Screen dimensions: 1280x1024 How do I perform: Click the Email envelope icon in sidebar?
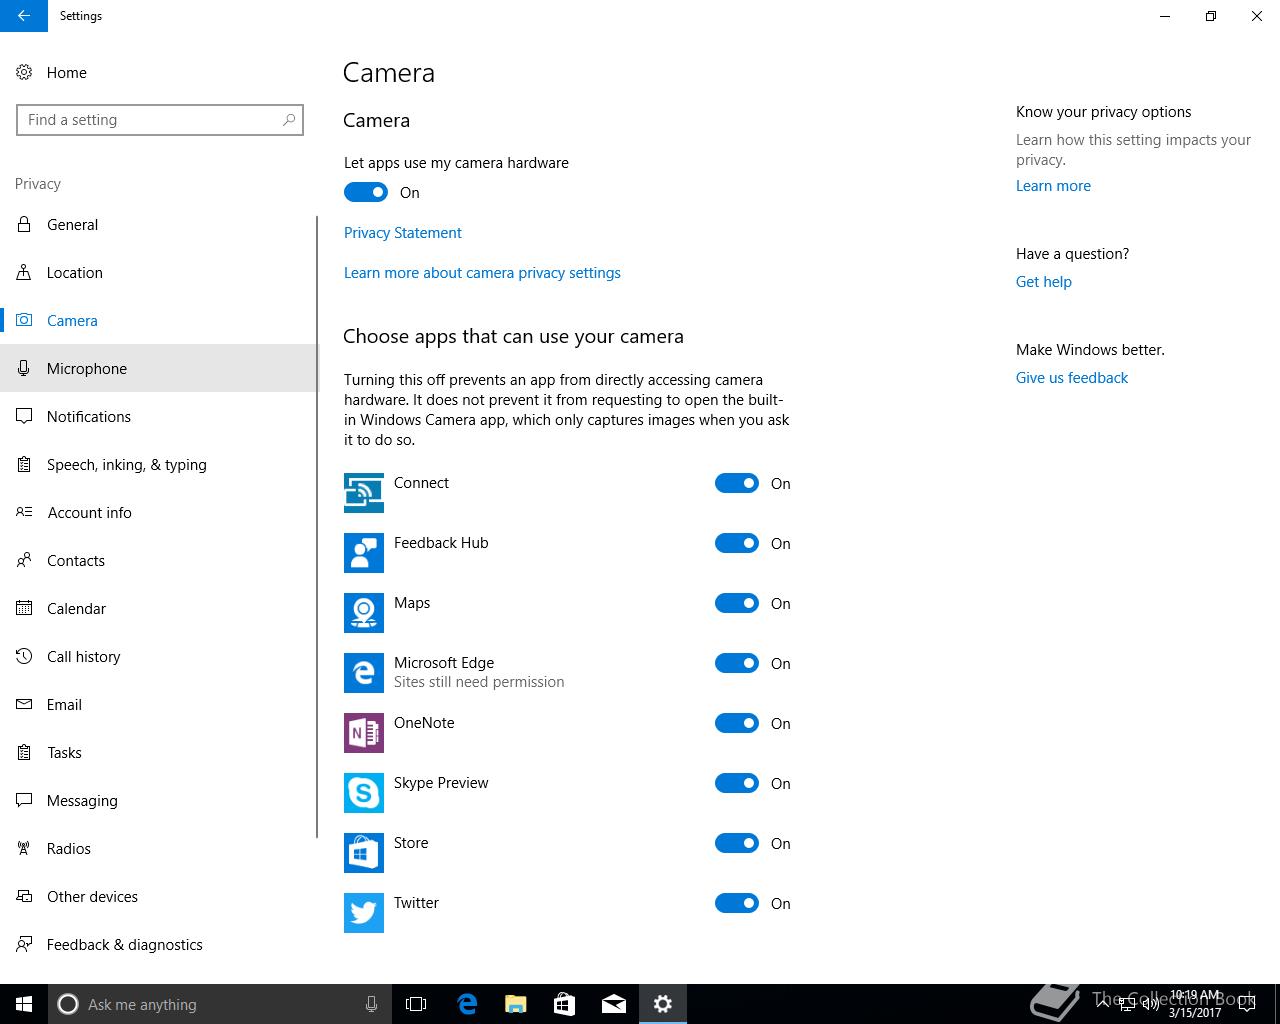point(24,704)
